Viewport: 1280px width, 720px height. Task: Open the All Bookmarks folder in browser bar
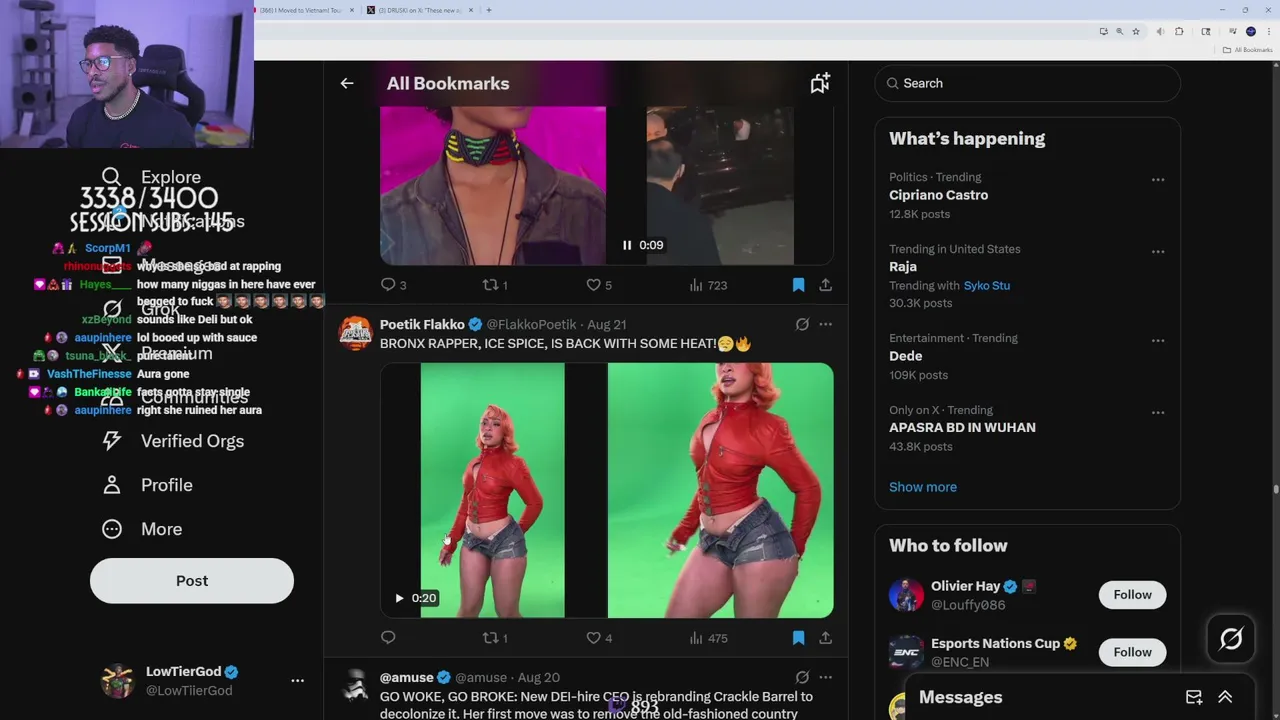click(1248, 50)
